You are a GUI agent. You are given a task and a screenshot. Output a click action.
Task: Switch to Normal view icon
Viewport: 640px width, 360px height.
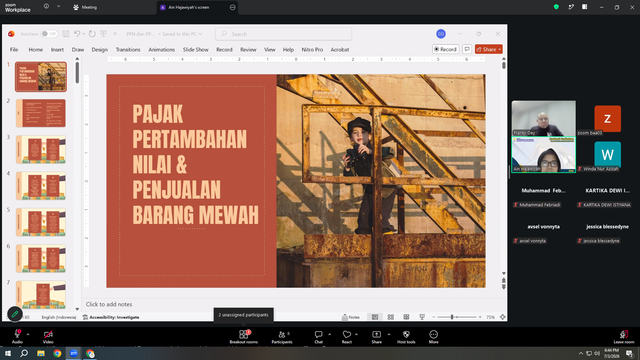point(375,317)
